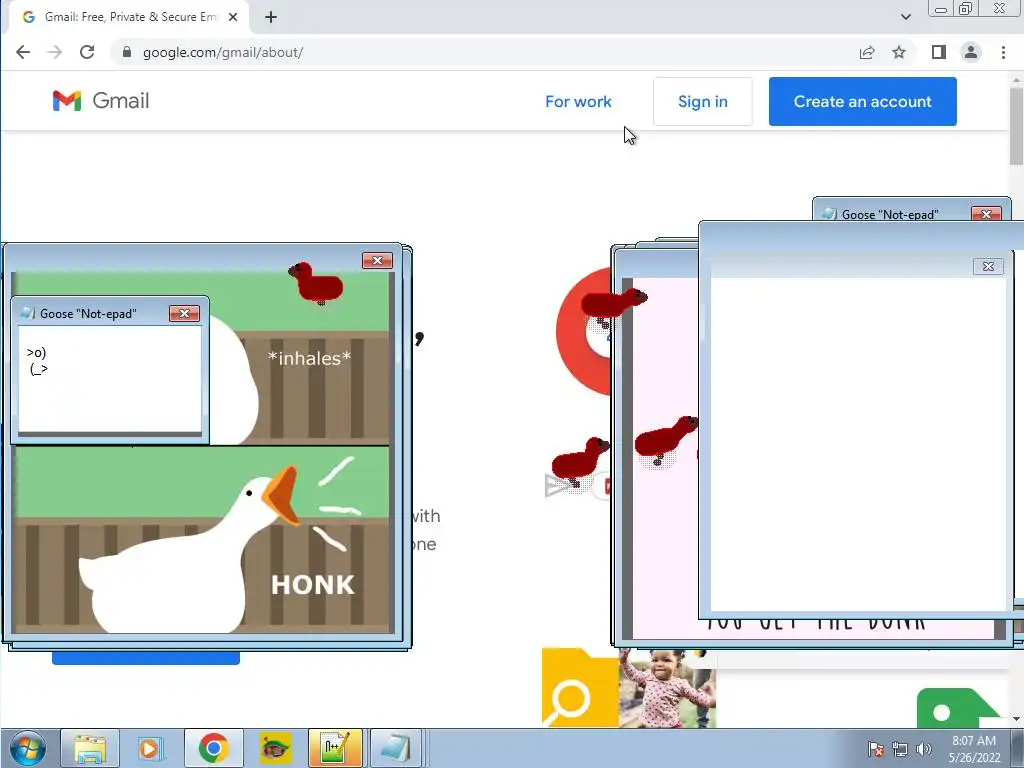The height and width of the screenshot is (768, 1024).
Task: Open the Notepad++ taskbar icon
Action: click(x=335, y=748)
